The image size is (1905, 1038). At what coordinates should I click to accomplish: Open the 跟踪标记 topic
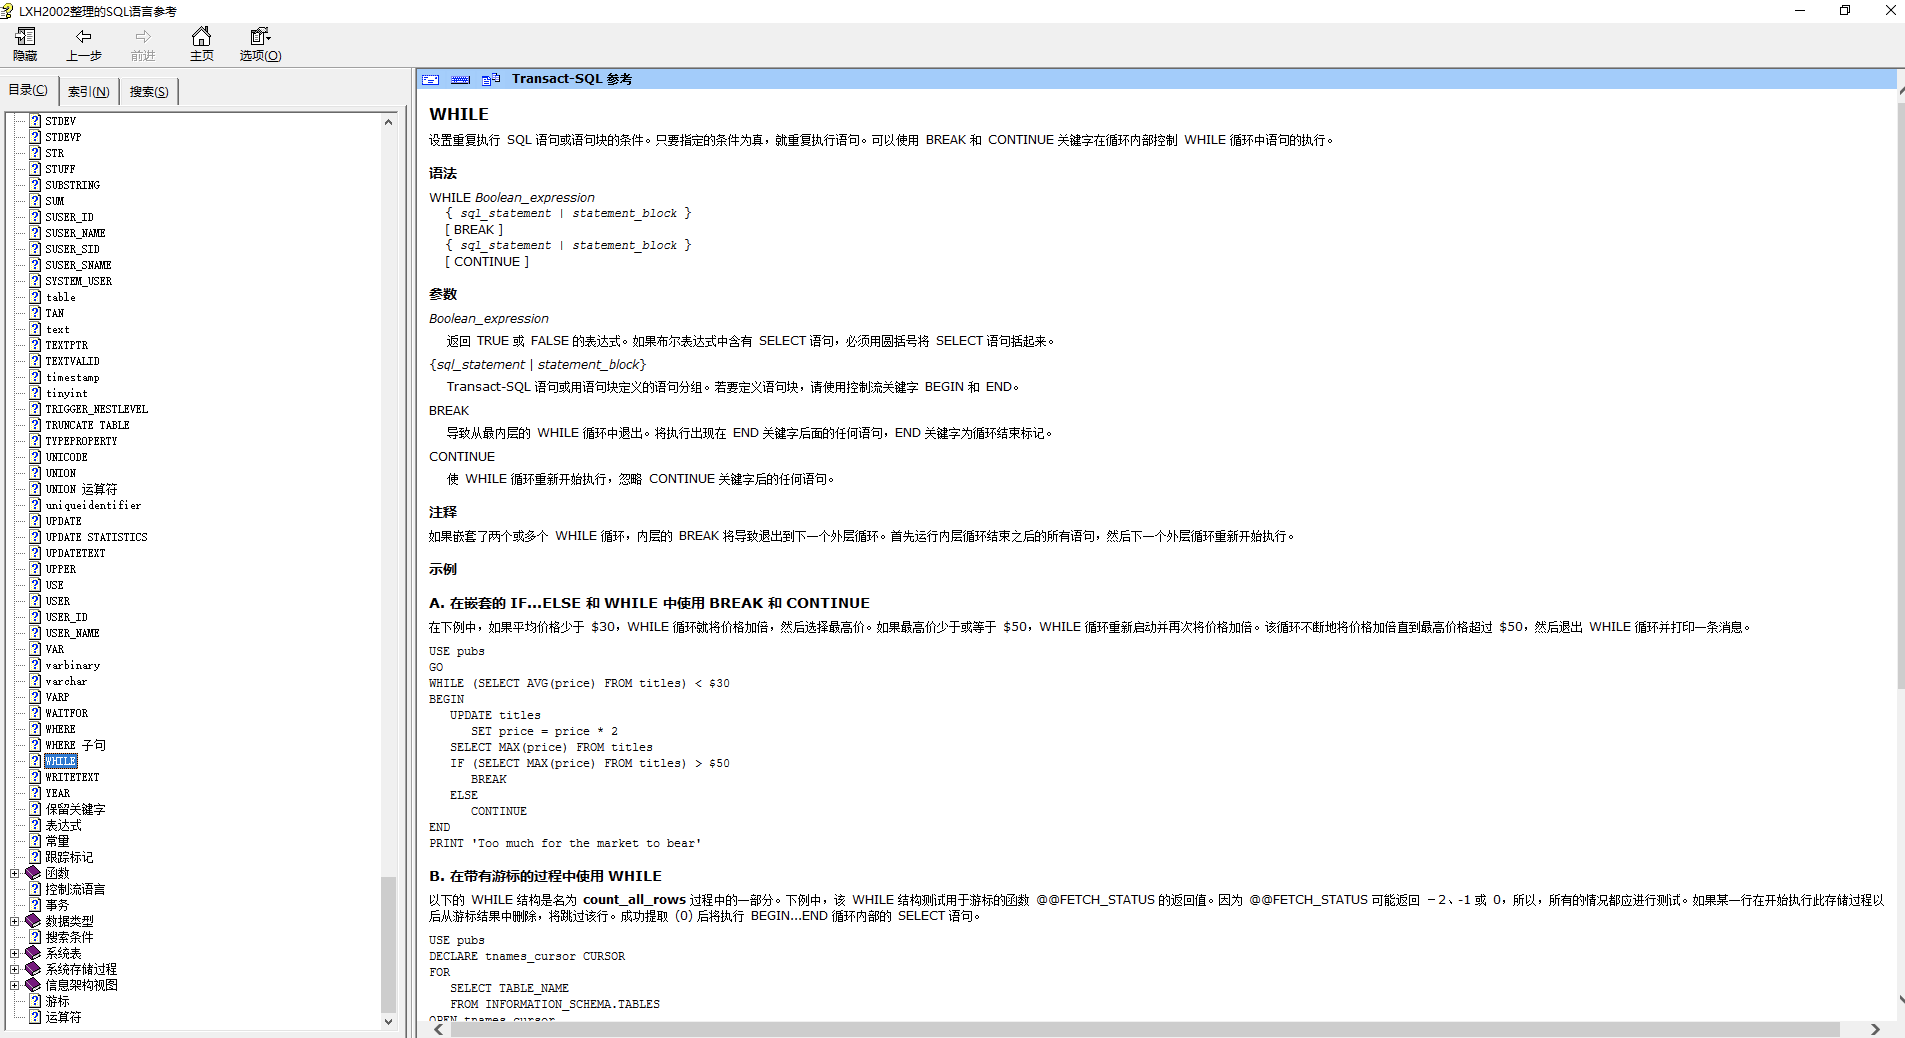pyautogui.click(x=69, y=857)
